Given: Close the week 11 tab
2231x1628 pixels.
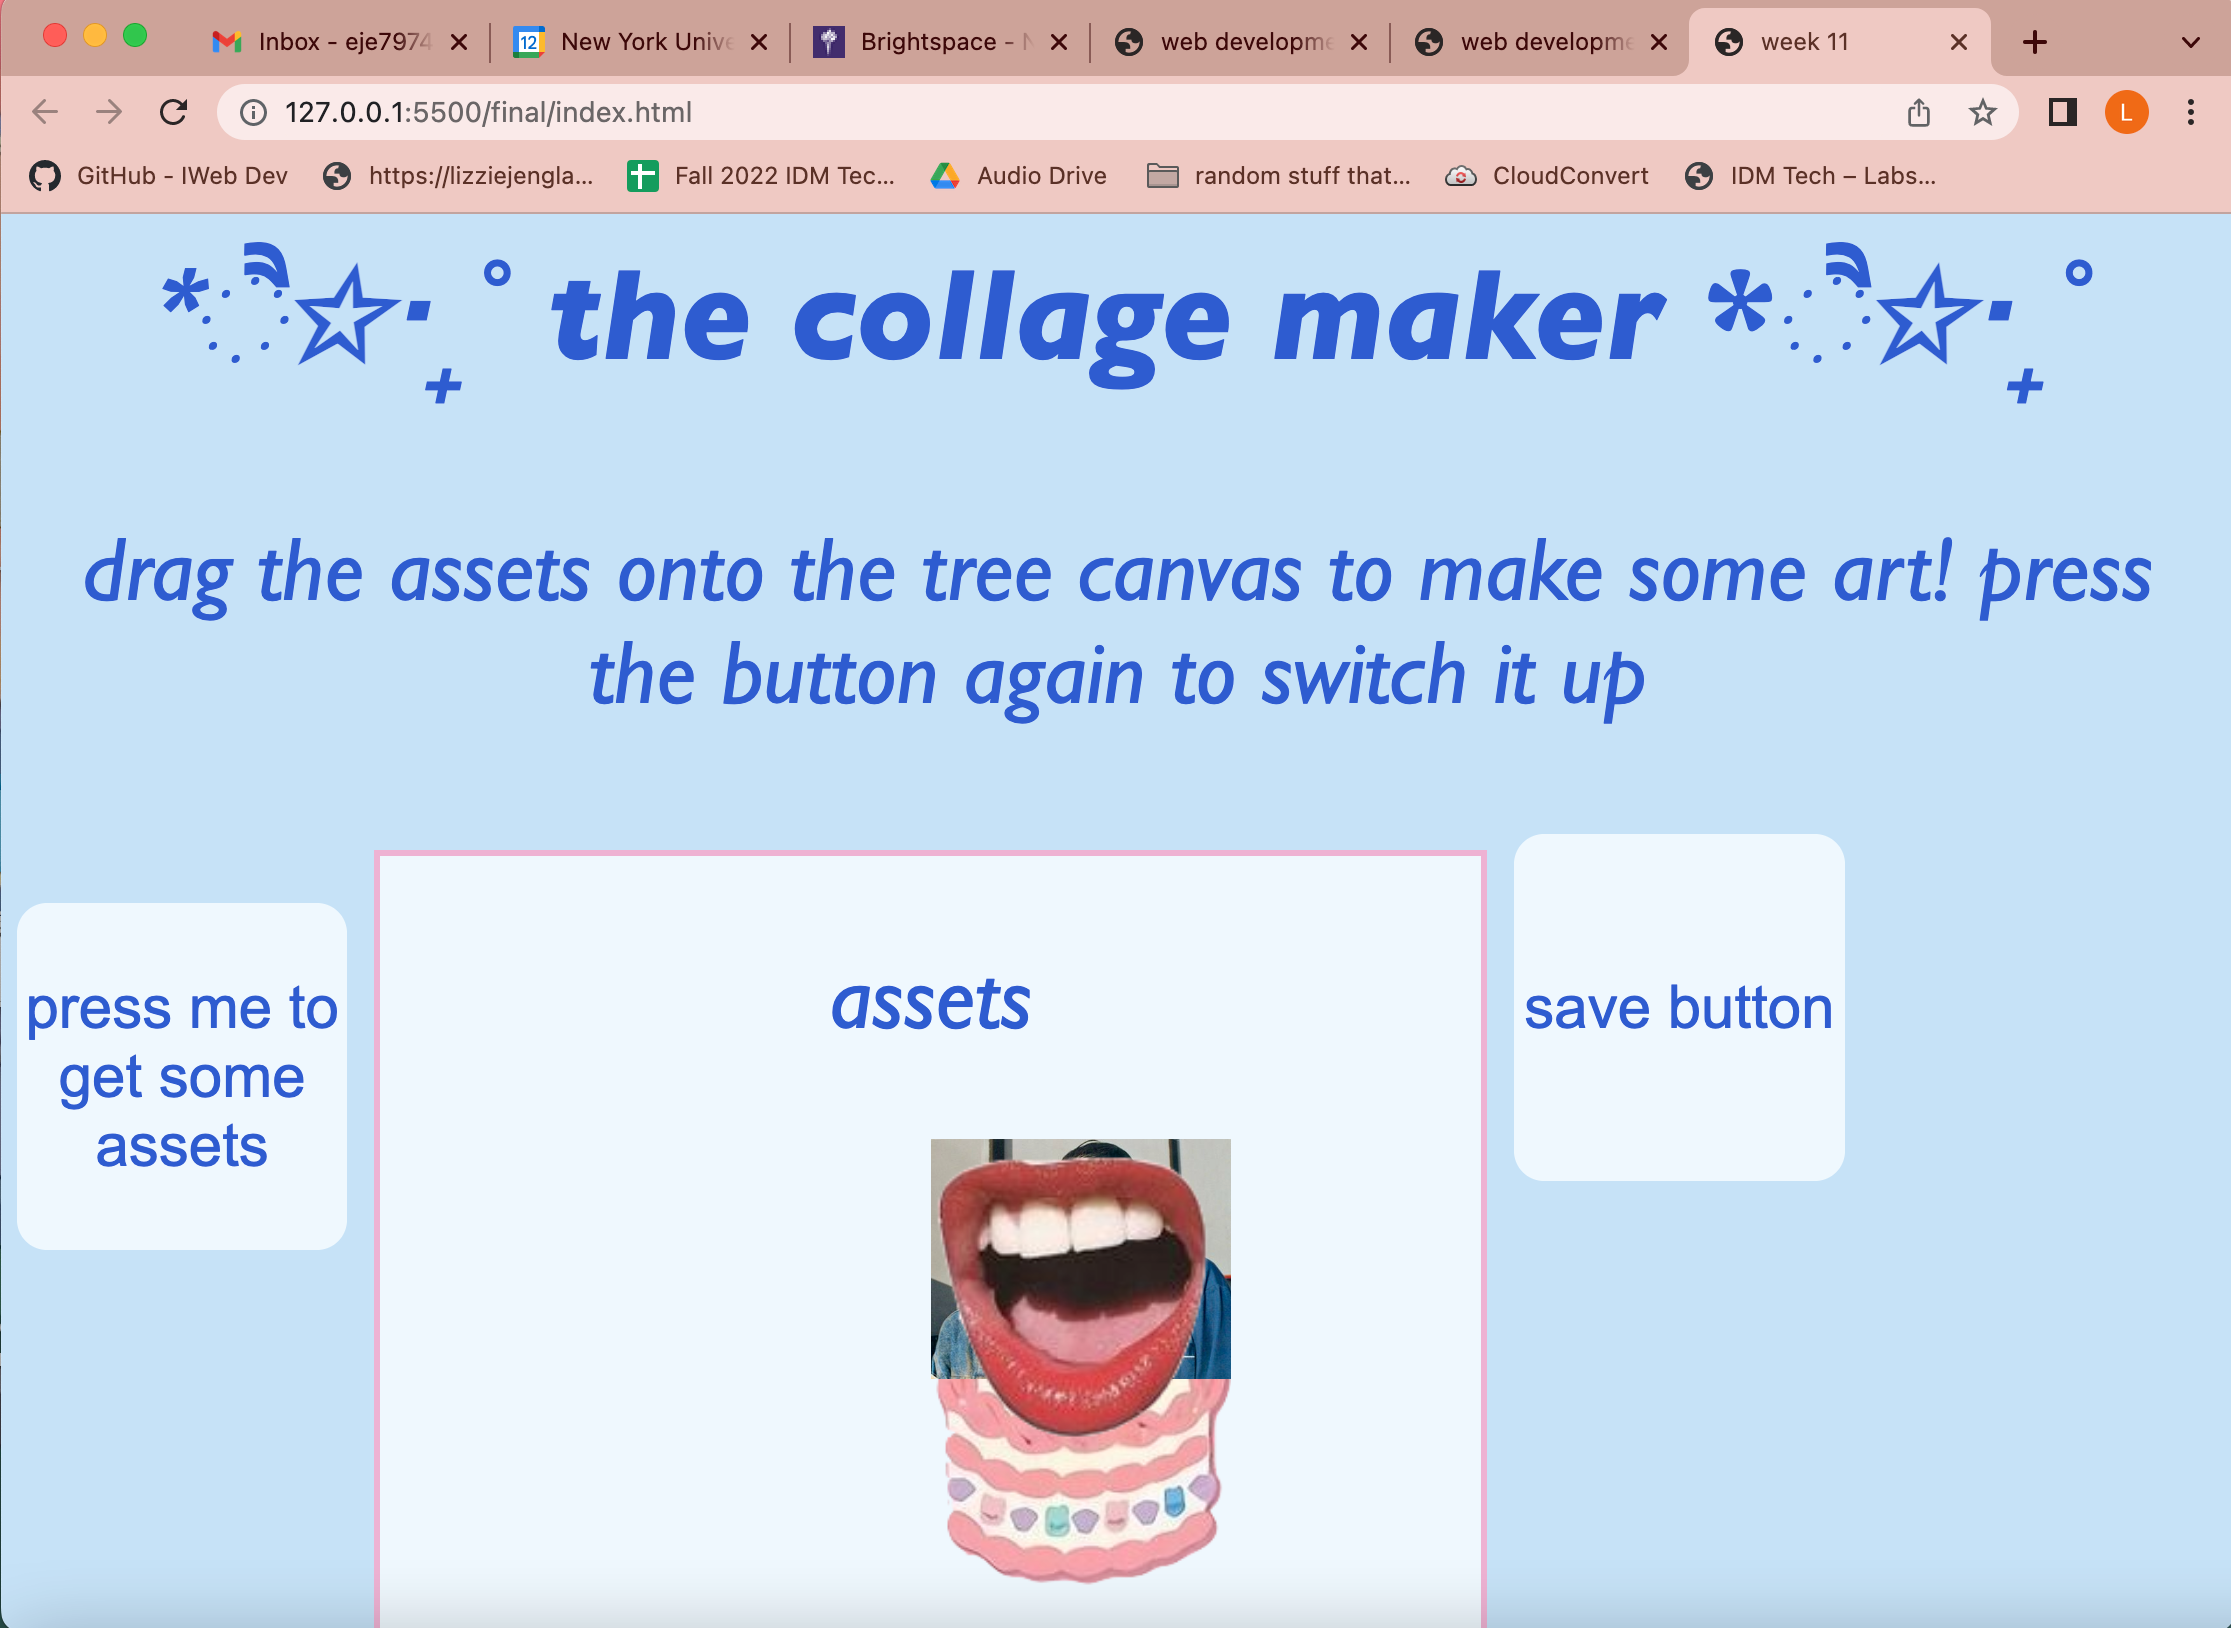Looking at the screenshot, I should [1958, 42].
